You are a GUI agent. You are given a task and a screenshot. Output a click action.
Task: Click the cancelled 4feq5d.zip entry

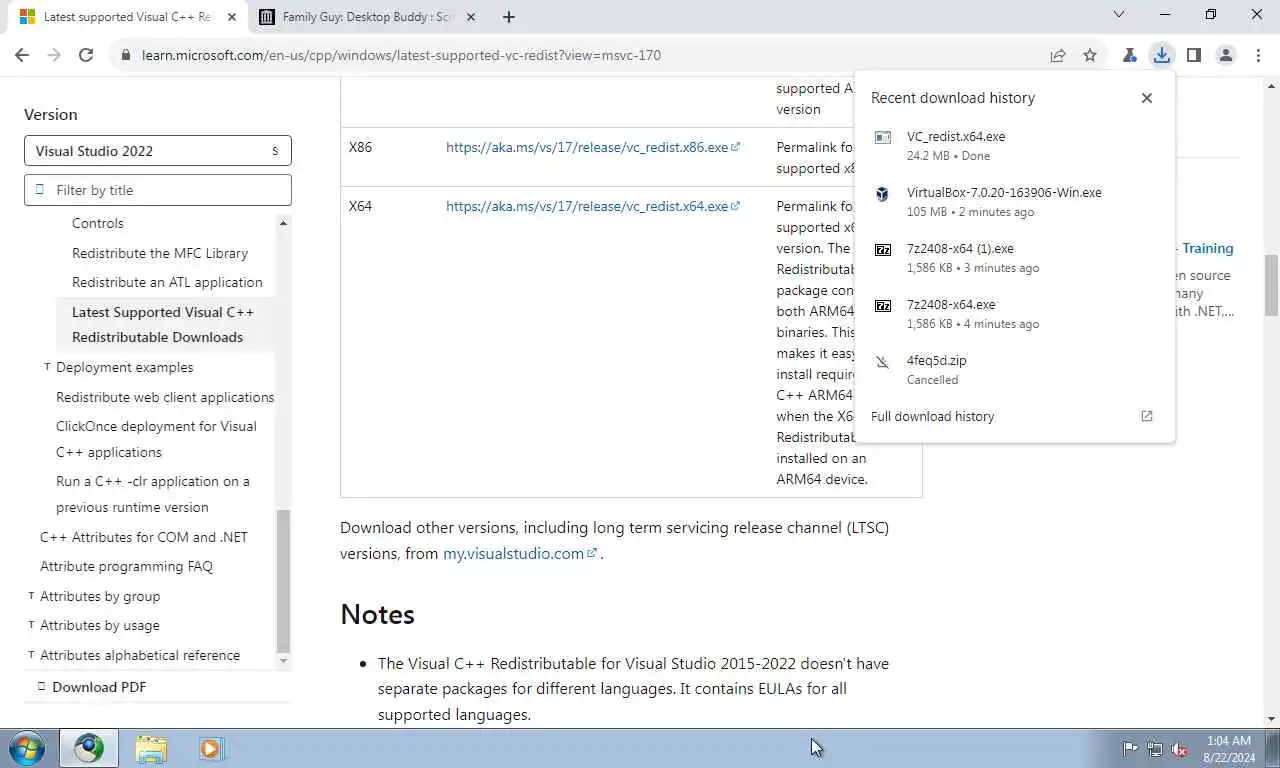tap(1013, 369)
